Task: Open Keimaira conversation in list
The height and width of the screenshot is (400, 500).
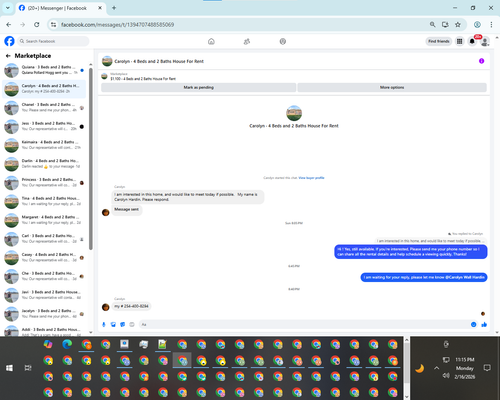Action: pos(44,145)
